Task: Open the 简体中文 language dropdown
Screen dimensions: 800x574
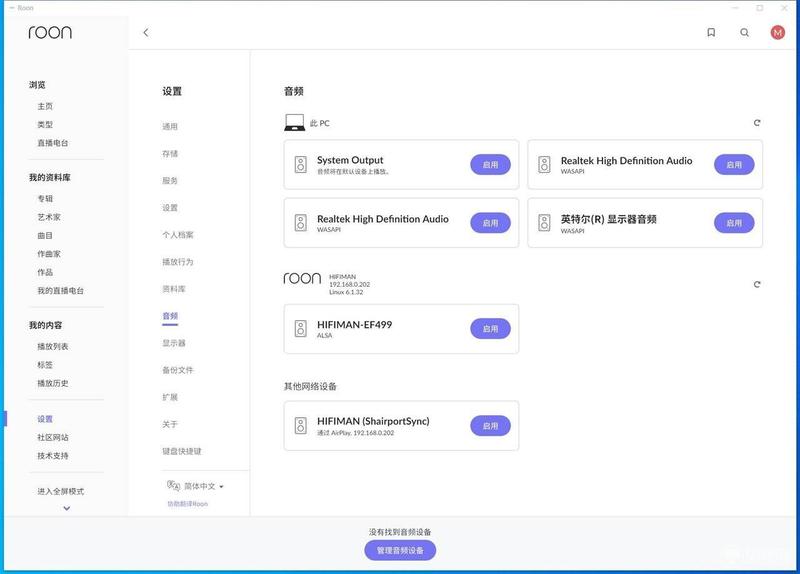Action: pos(204,486)
